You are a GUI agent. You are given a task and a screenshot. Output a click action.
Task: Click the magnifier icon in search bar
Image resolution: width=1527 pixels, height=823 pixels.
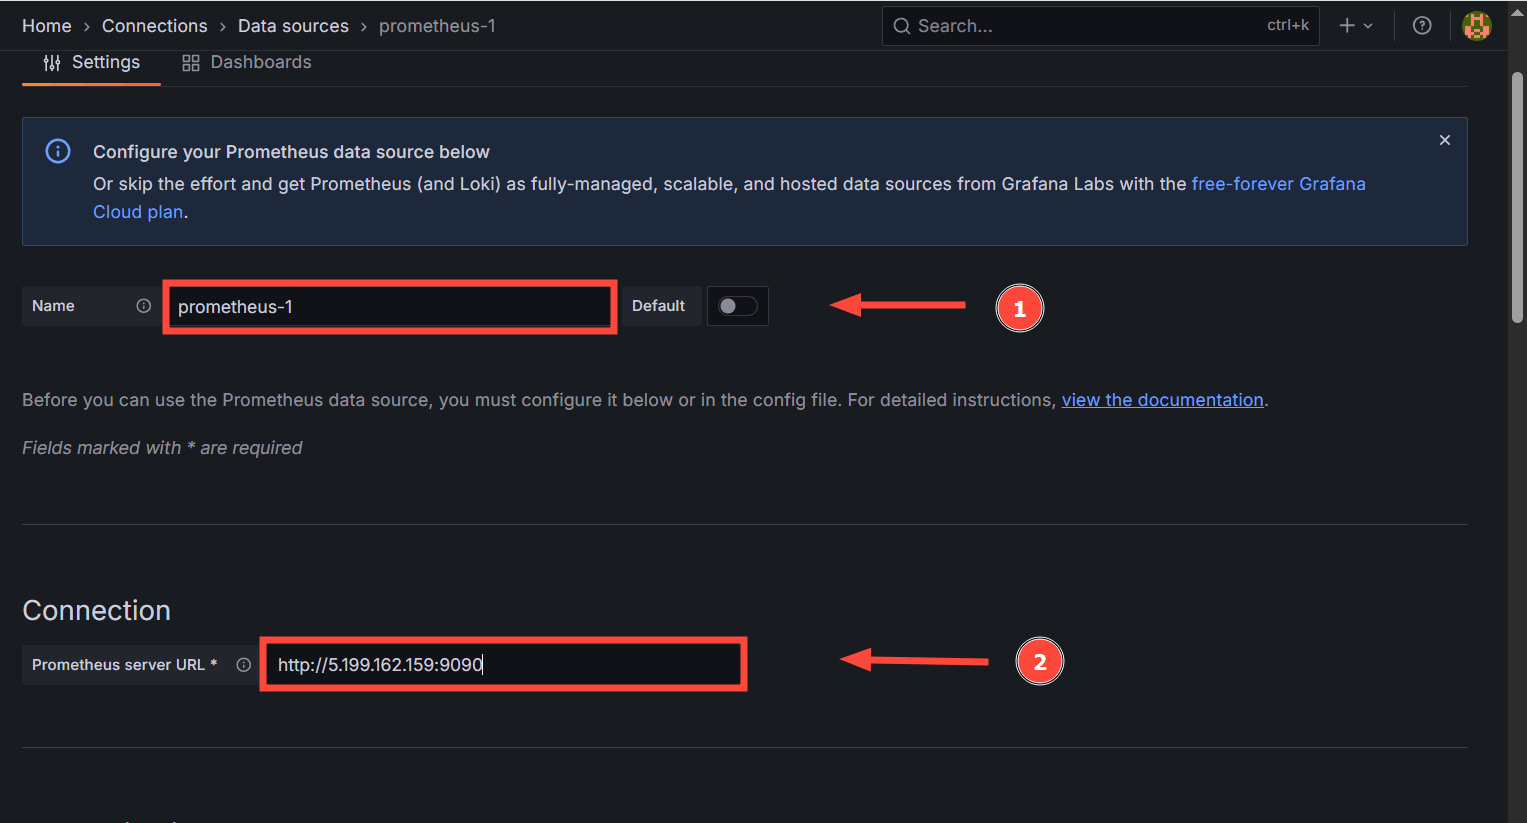point(902,26)
